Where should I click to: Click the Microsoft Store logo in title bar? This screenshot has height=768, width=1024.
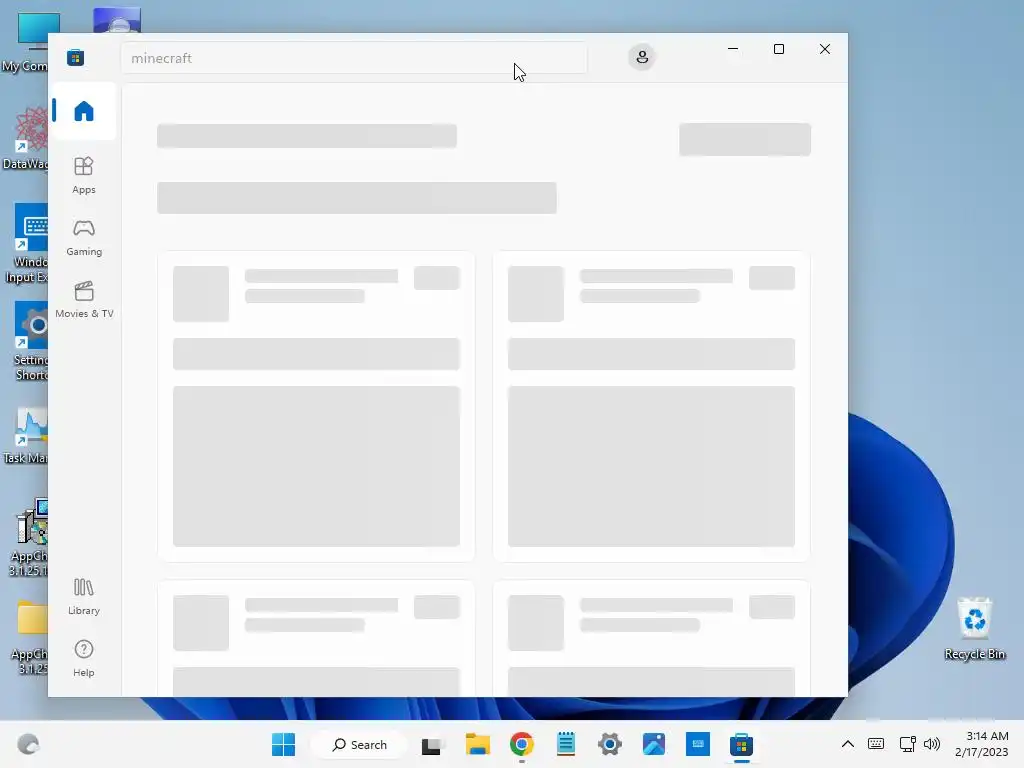click(x=75, y=57)
